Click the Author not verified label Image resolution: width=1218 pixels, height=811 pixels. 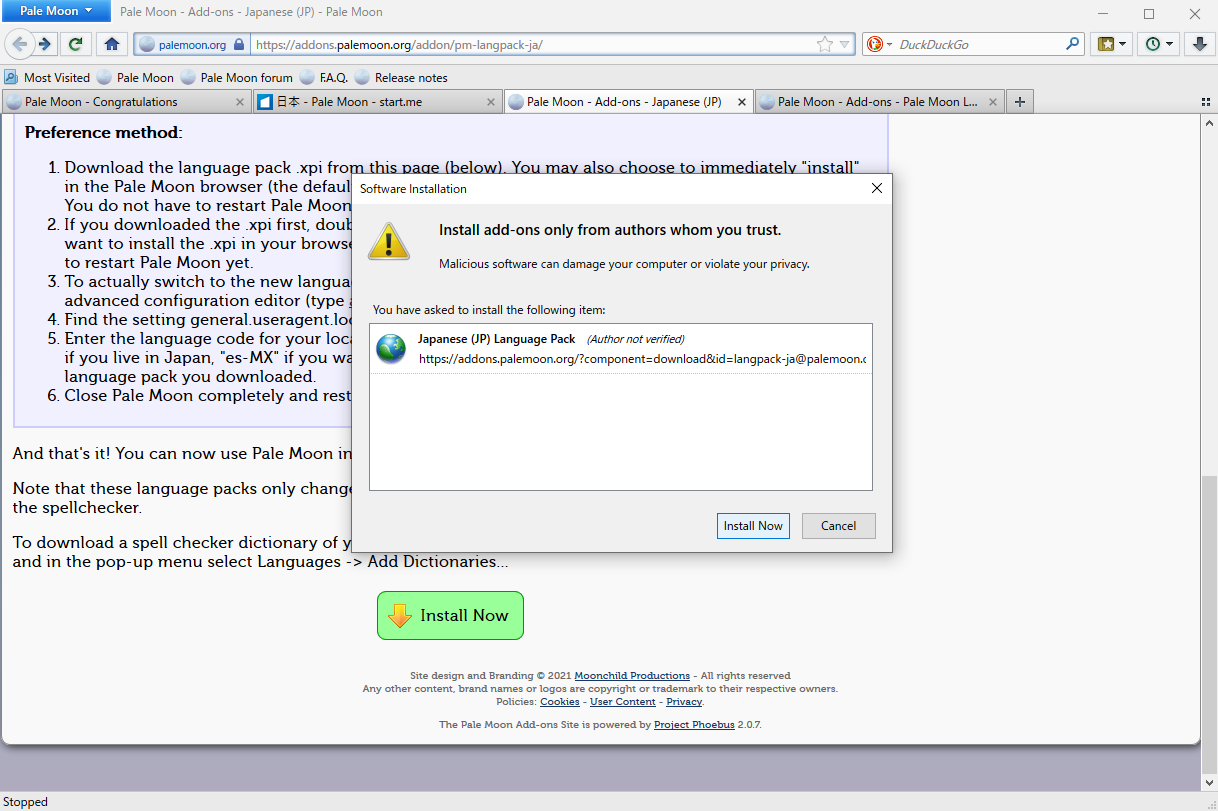pyautogui.click(x=635, y=339)
